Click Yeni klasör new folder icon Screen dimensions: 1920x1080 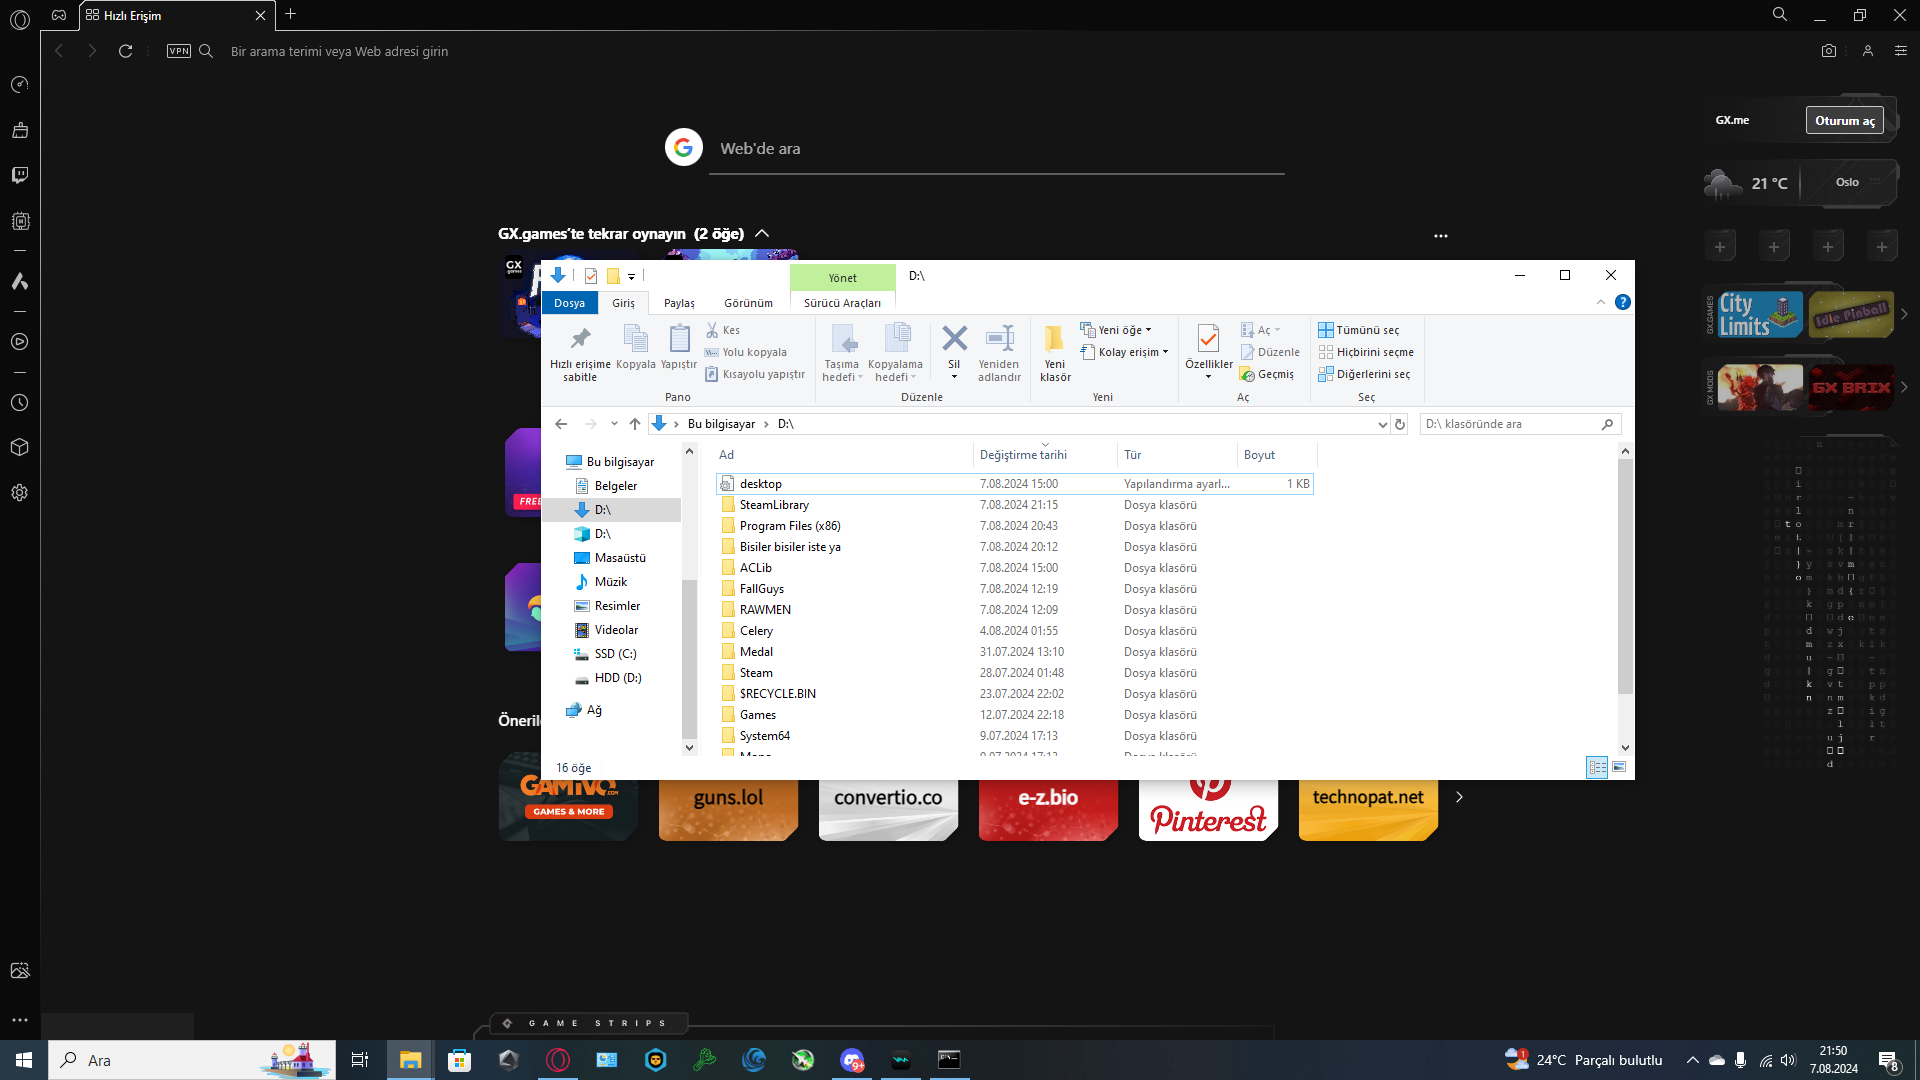[1054, 340]
